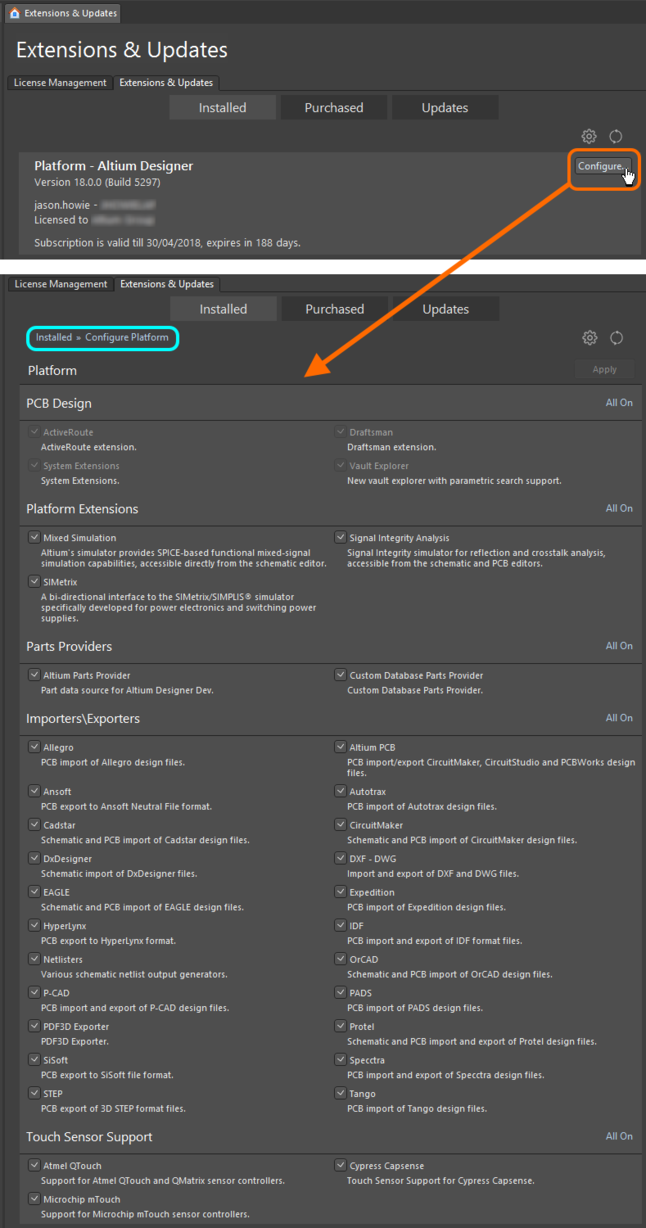Click All On for Importers\Exporters
646x1228 pixels.
click(618, 718)
